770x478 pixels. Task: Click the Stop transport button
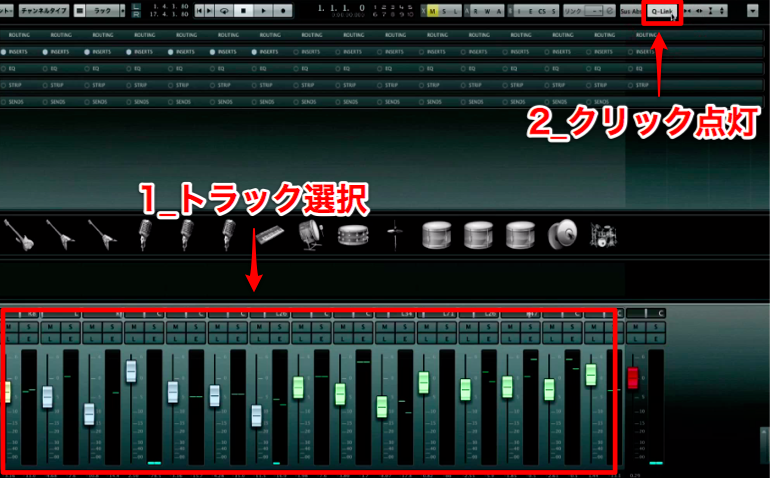tap(243, 10)
